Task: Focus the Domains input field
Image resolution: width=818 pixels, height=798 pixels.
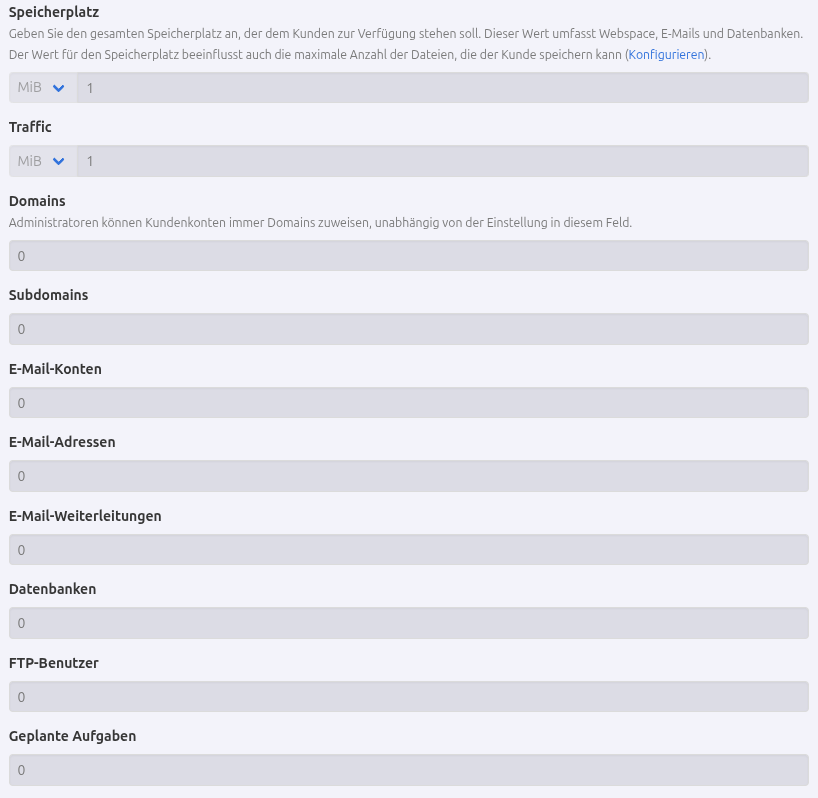Action: pos(409,256)
